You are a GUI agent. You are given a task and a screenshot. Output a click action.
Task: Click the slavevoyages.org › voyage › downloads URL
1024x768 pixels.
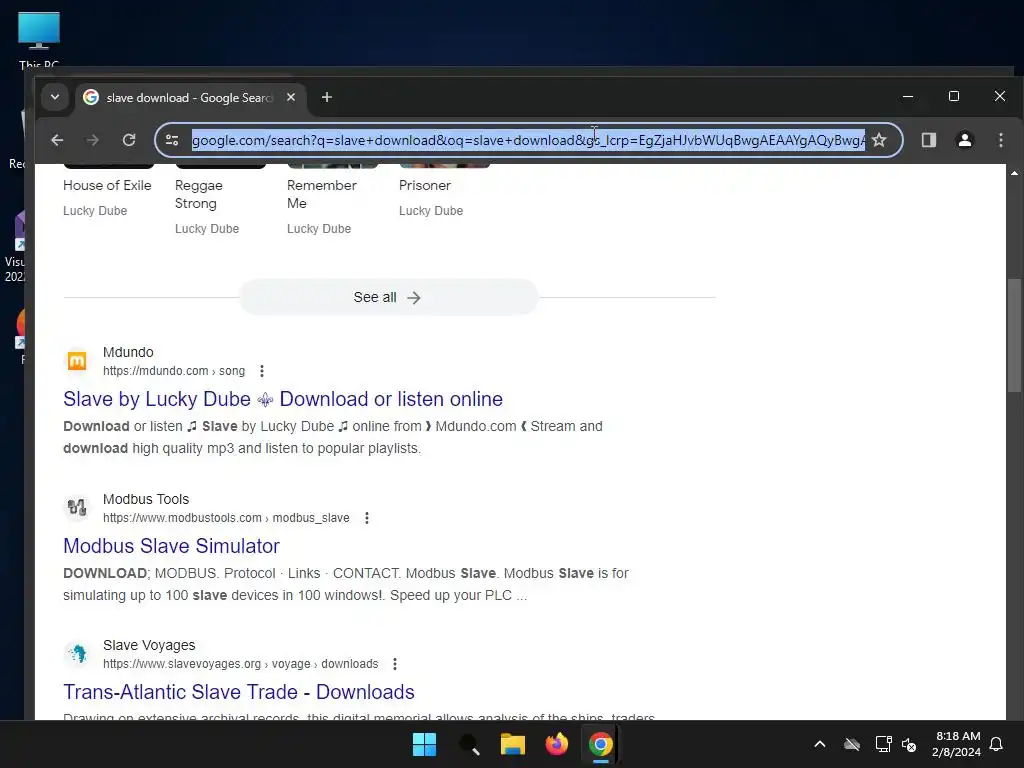point(240,664)
